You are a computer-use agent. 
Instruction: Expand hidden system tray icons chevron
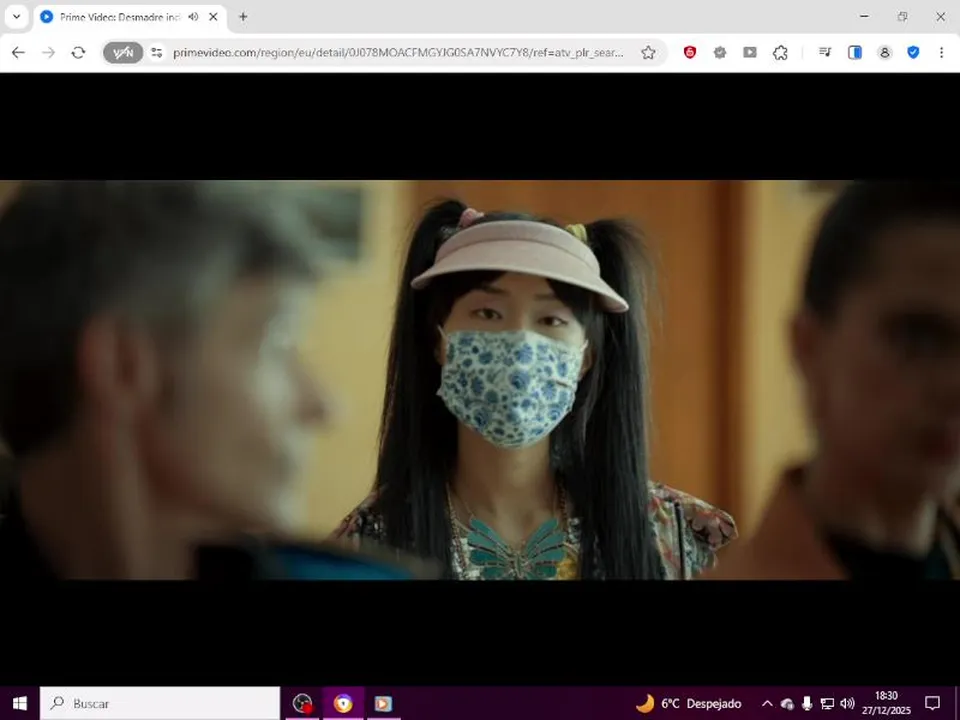pyautogui.click(x=767, y=703)
